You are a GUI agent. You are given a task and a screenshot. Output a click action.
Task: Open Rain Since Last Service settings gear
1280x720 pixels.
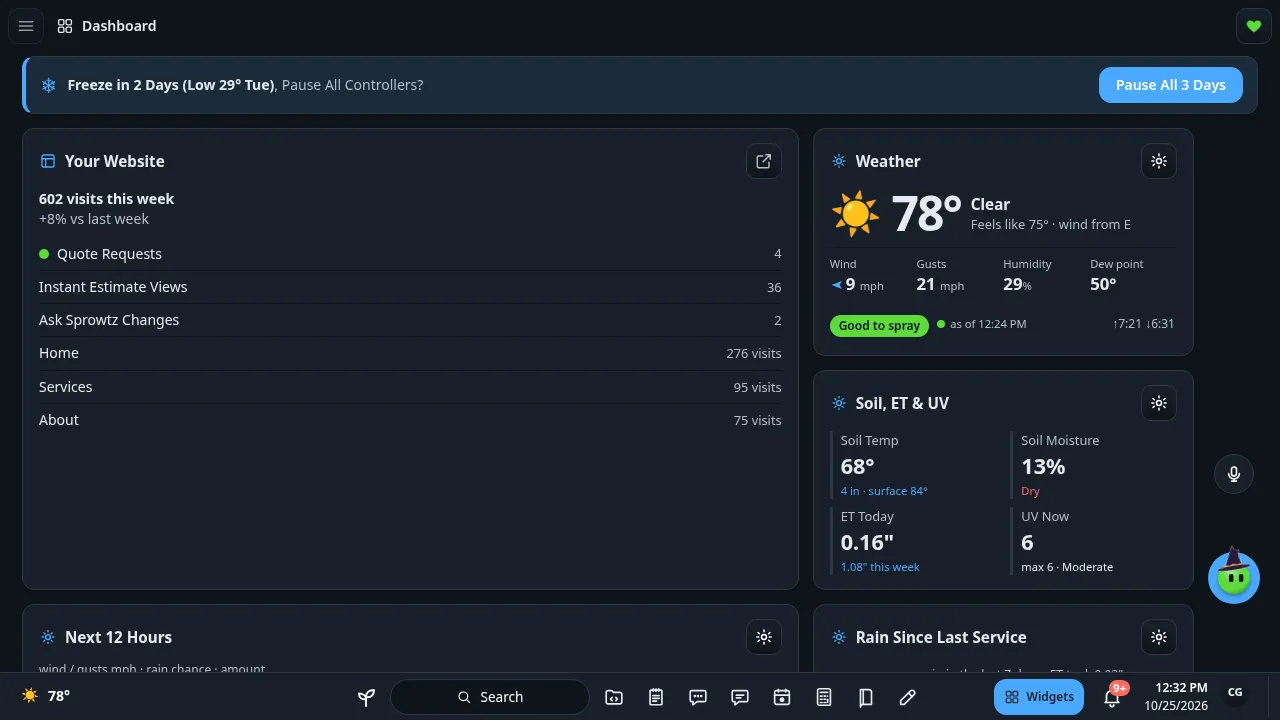pyautogui.click(x=1159, y=637)
